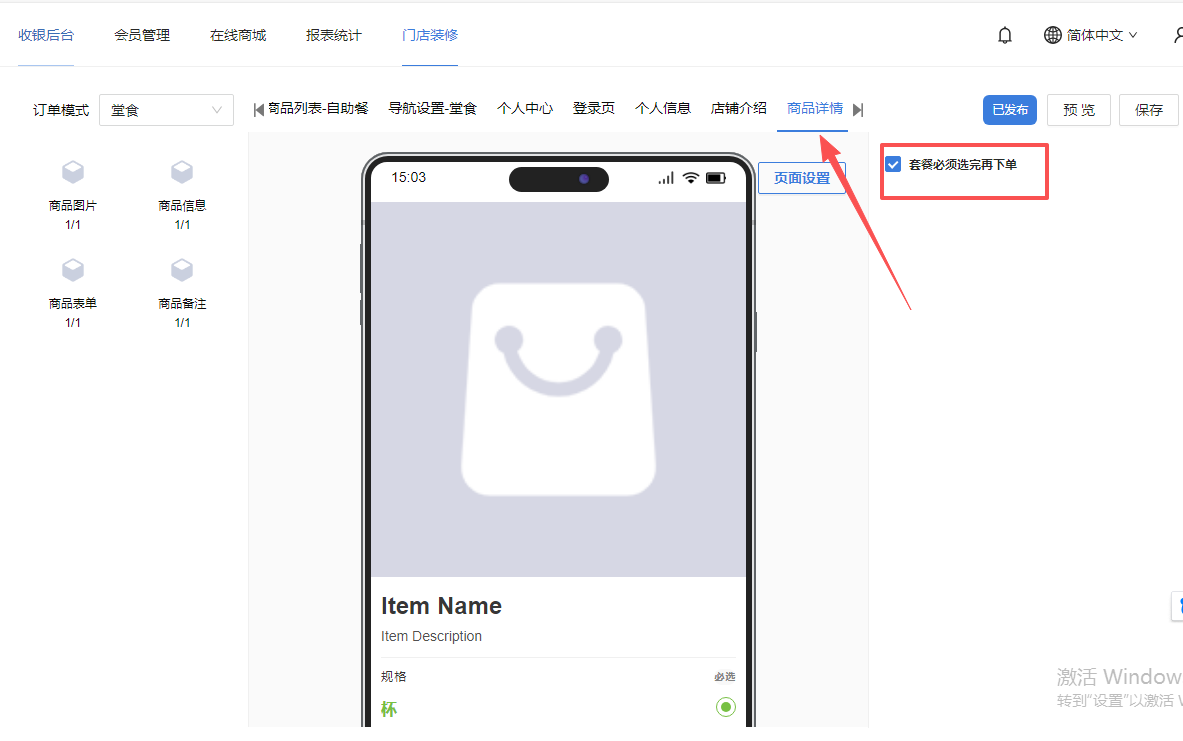Click the 商品信息 component icon
Viewport: 1183px width, 741px height.
[x=182, y=173]
